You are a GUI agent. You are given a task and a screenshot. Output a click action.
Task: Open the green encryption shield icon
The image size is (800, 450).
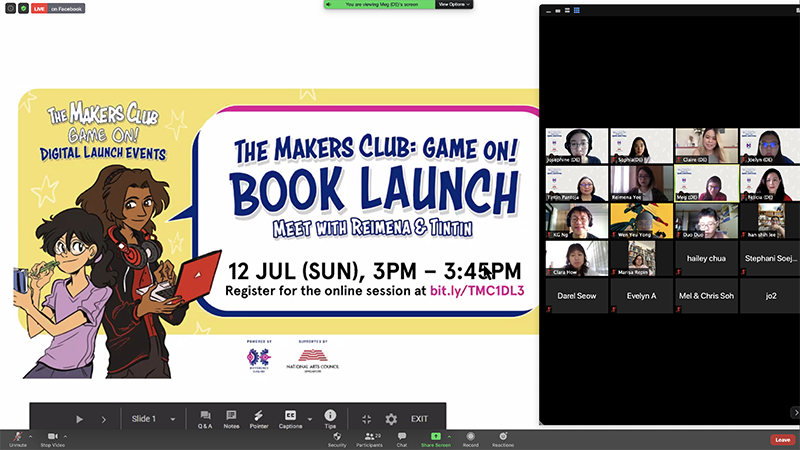23,9
